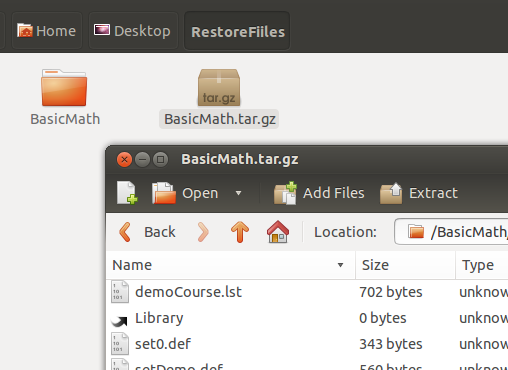Image resolution: width=508 pixels, height=370 pixels.
Task: Close the BasicMath.tar.gz archive window
Action: tap(124, 160)
